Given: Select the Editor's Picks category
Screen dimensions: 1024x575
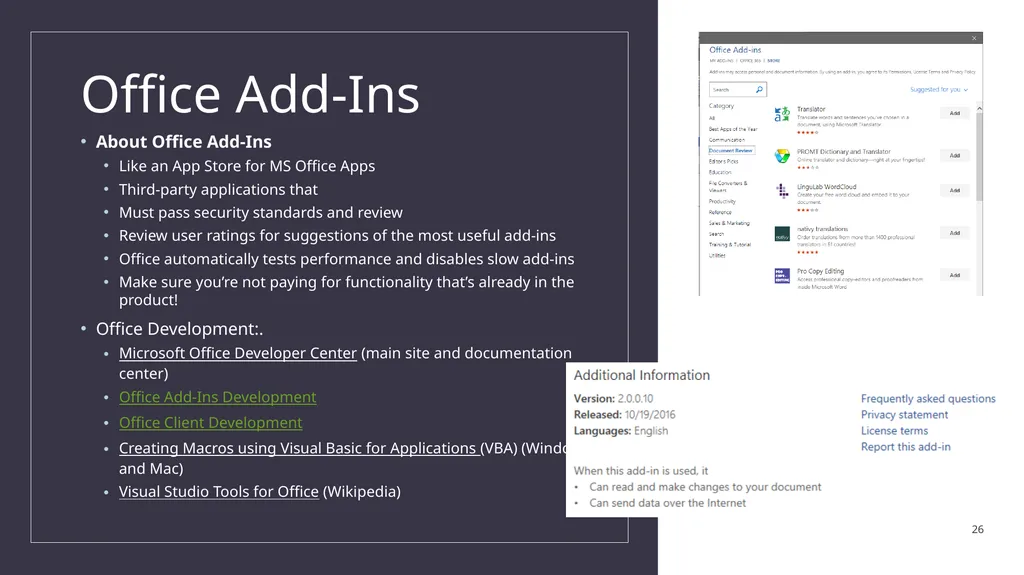Looking at the screenshot, I should tap(724, 161).
